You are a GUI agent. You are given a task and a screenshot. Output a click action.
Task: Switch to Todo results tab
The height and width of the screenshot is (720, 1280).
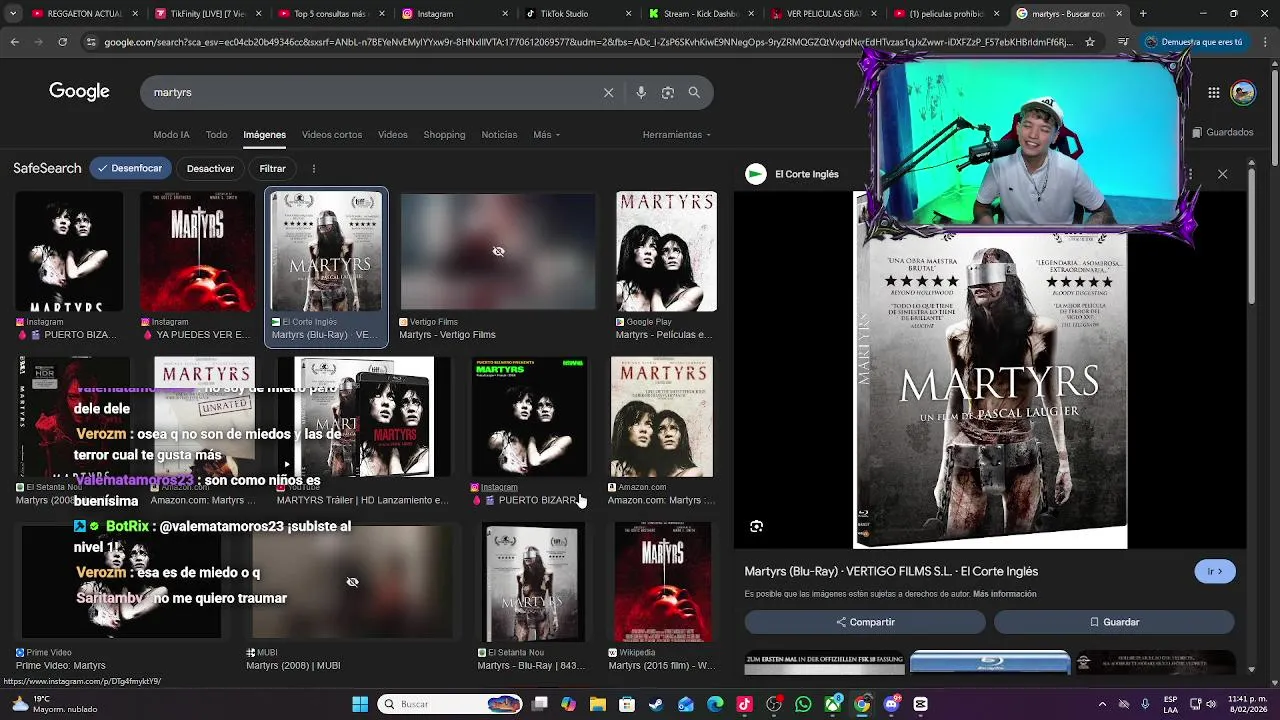tap(216, 135)
